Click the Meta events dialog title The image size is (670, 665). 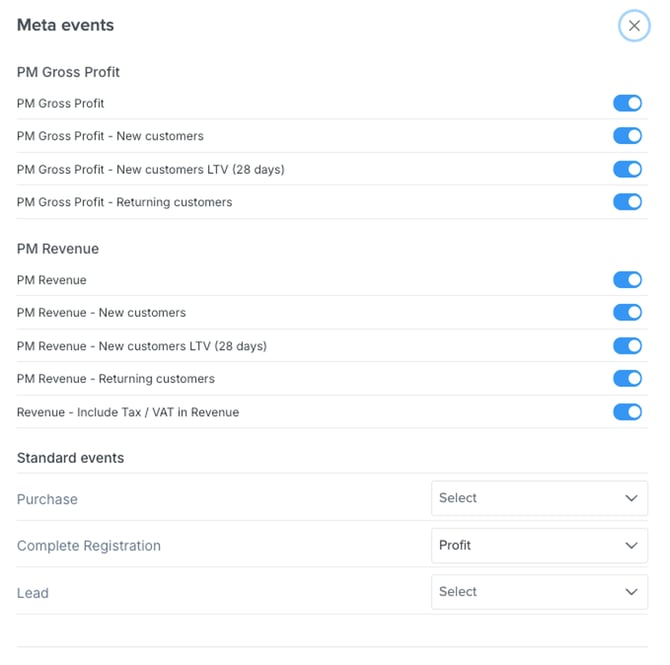[x=65, y=25]
